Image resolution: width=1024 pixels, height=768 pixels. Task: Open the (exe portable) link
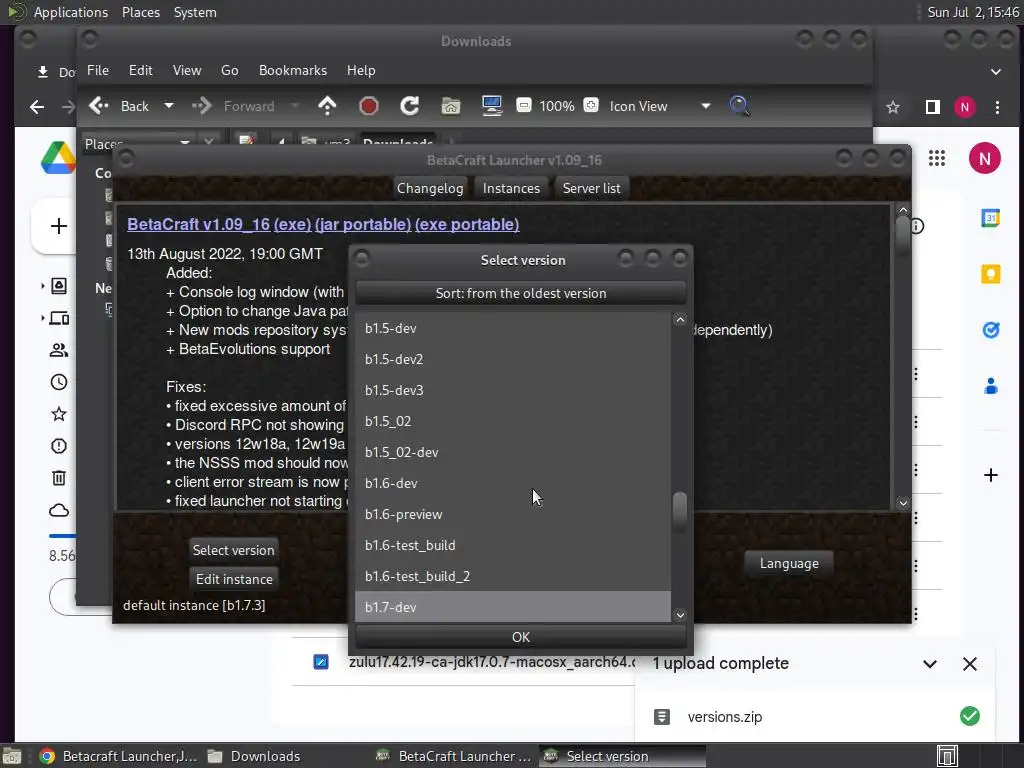tap(467, 224)
